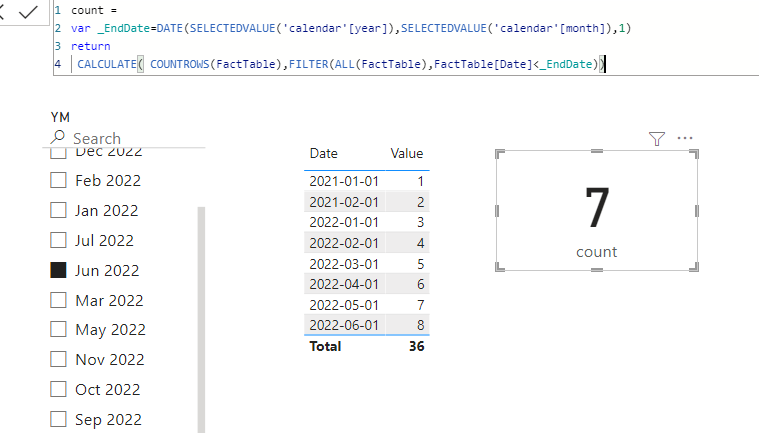The width and height of the screenshot is (759, 445).
Task: Check the Nov 2022 checkbox
Action: [58, 359]
